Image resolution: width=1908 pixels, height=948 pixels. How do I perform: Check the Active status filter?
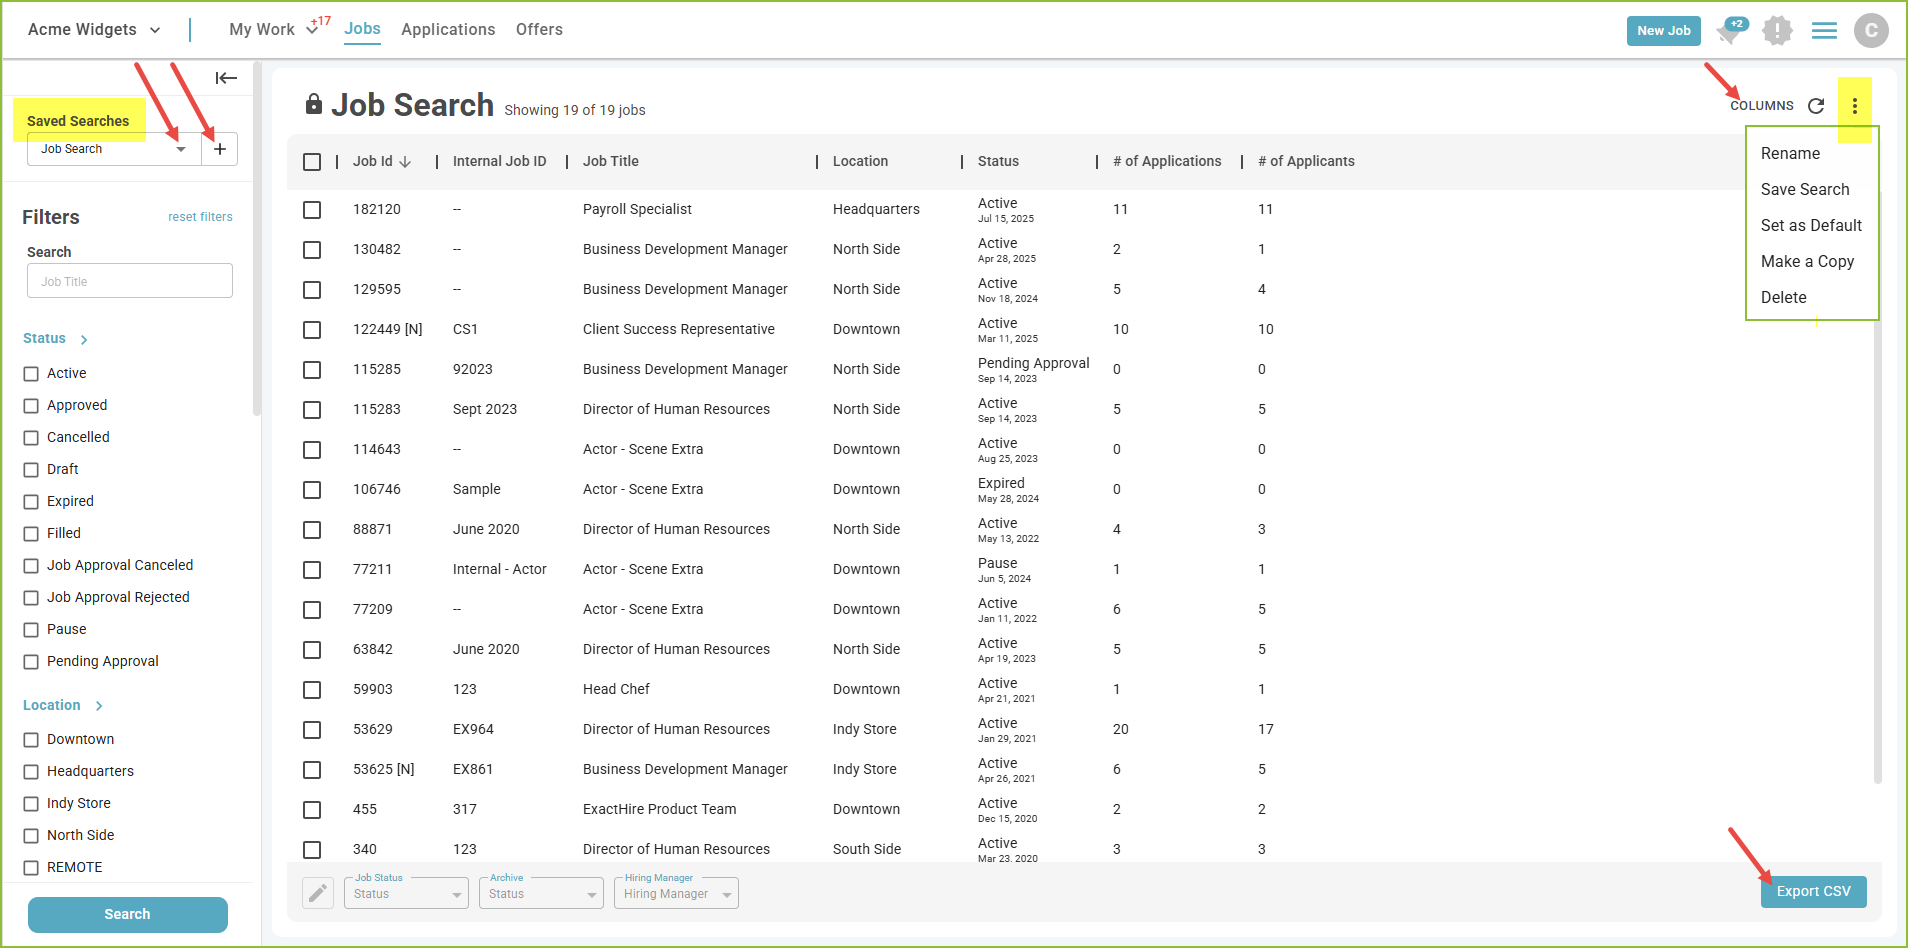tap(31, 374)
